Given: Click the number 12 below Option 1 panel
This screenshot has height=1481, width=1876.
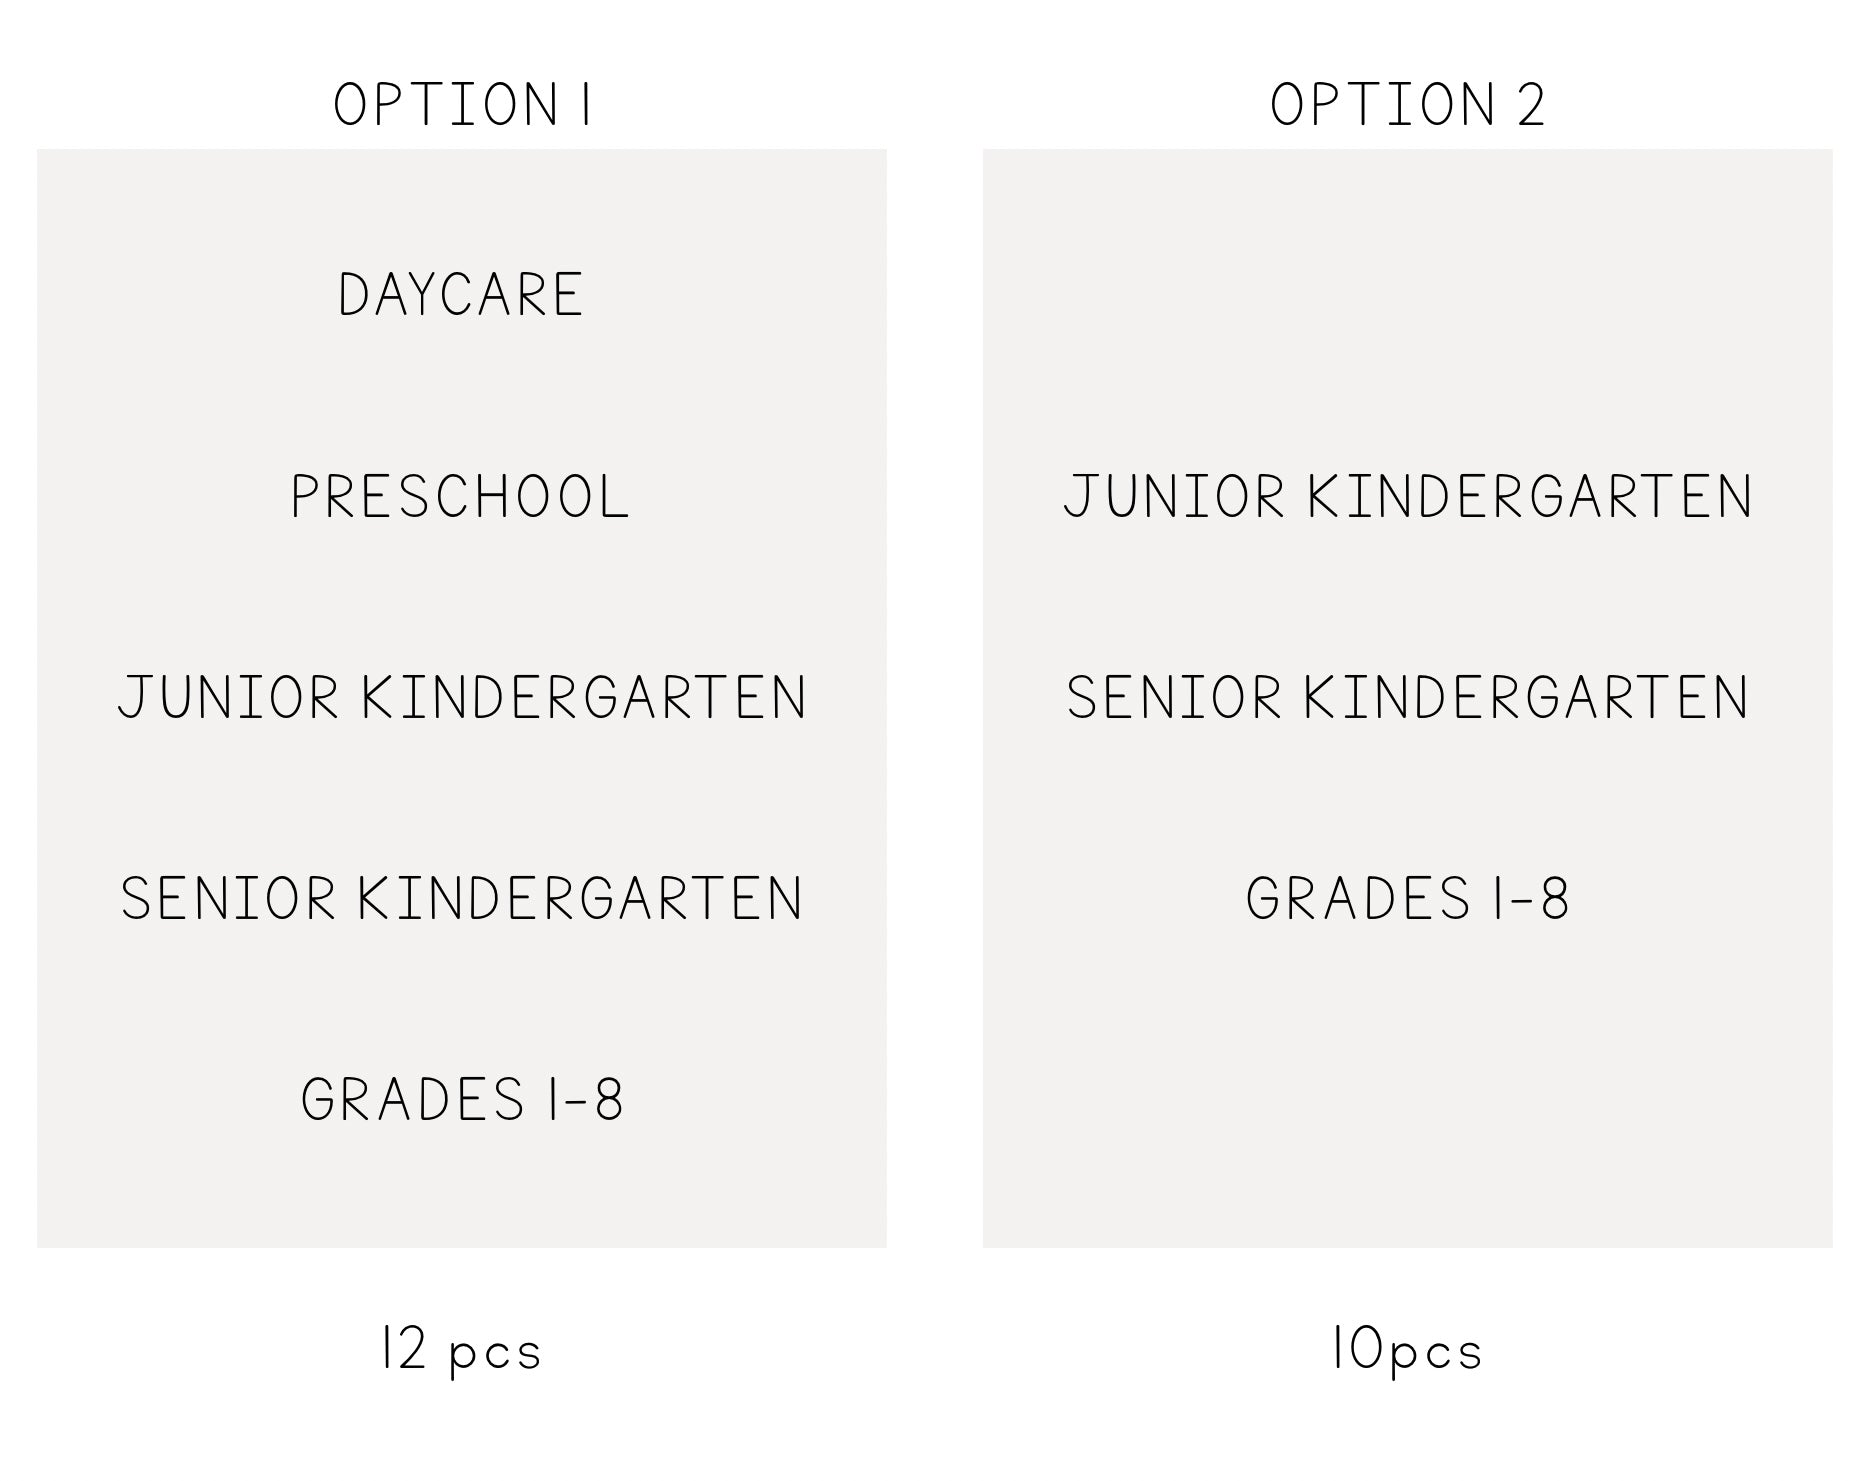Looking at the screenshot, I should pyautogui.click(x=404, y=1350).
